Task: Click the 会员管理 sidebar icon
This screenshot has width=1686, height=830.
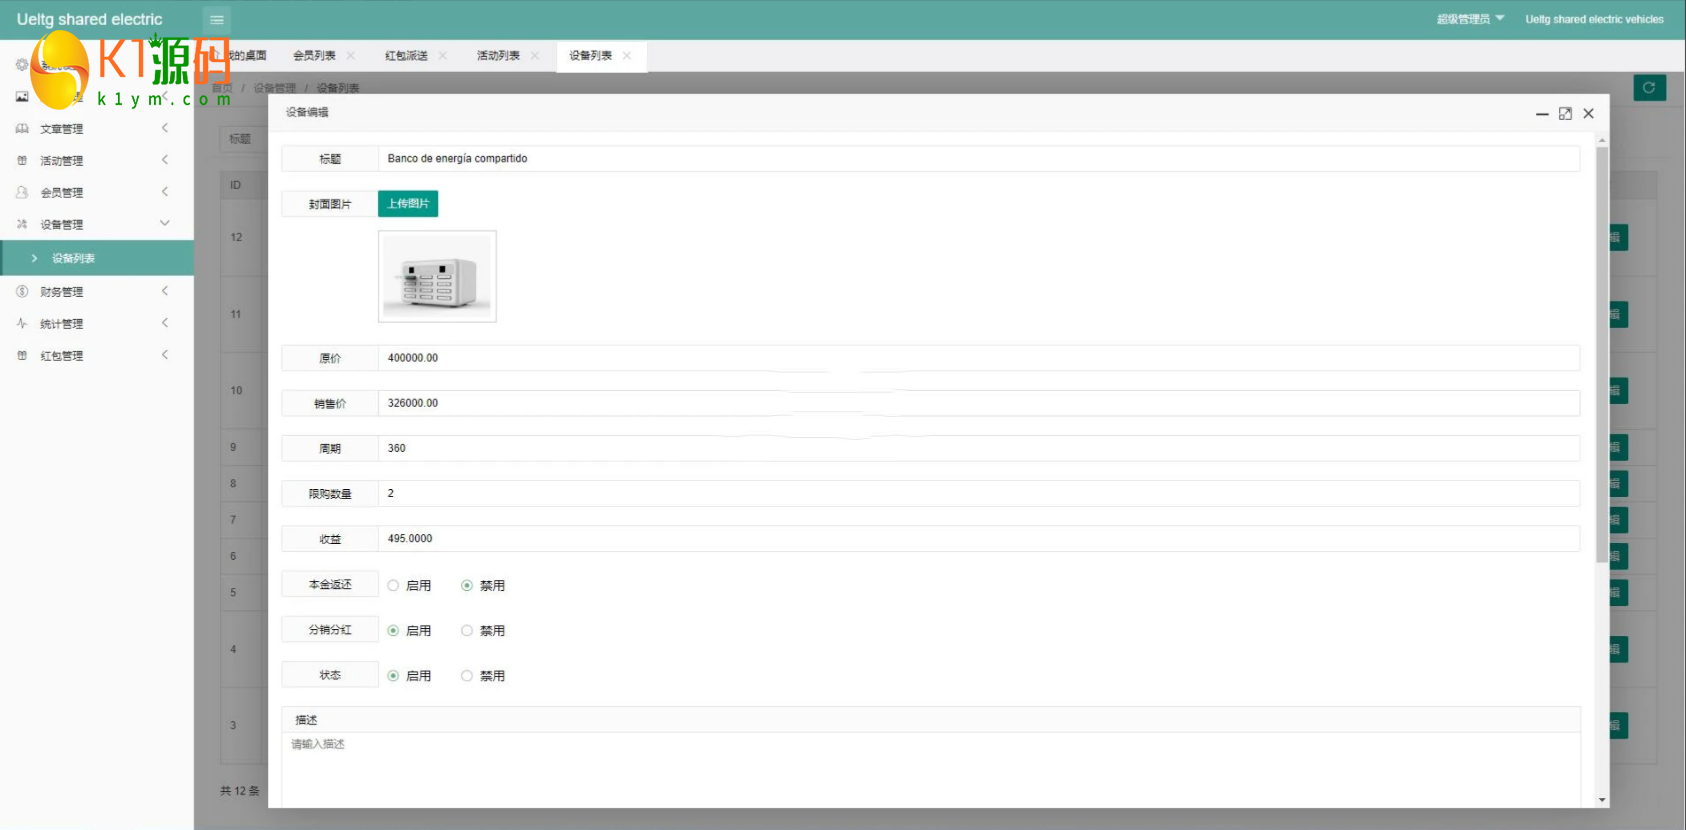Action: coord(22,192)
